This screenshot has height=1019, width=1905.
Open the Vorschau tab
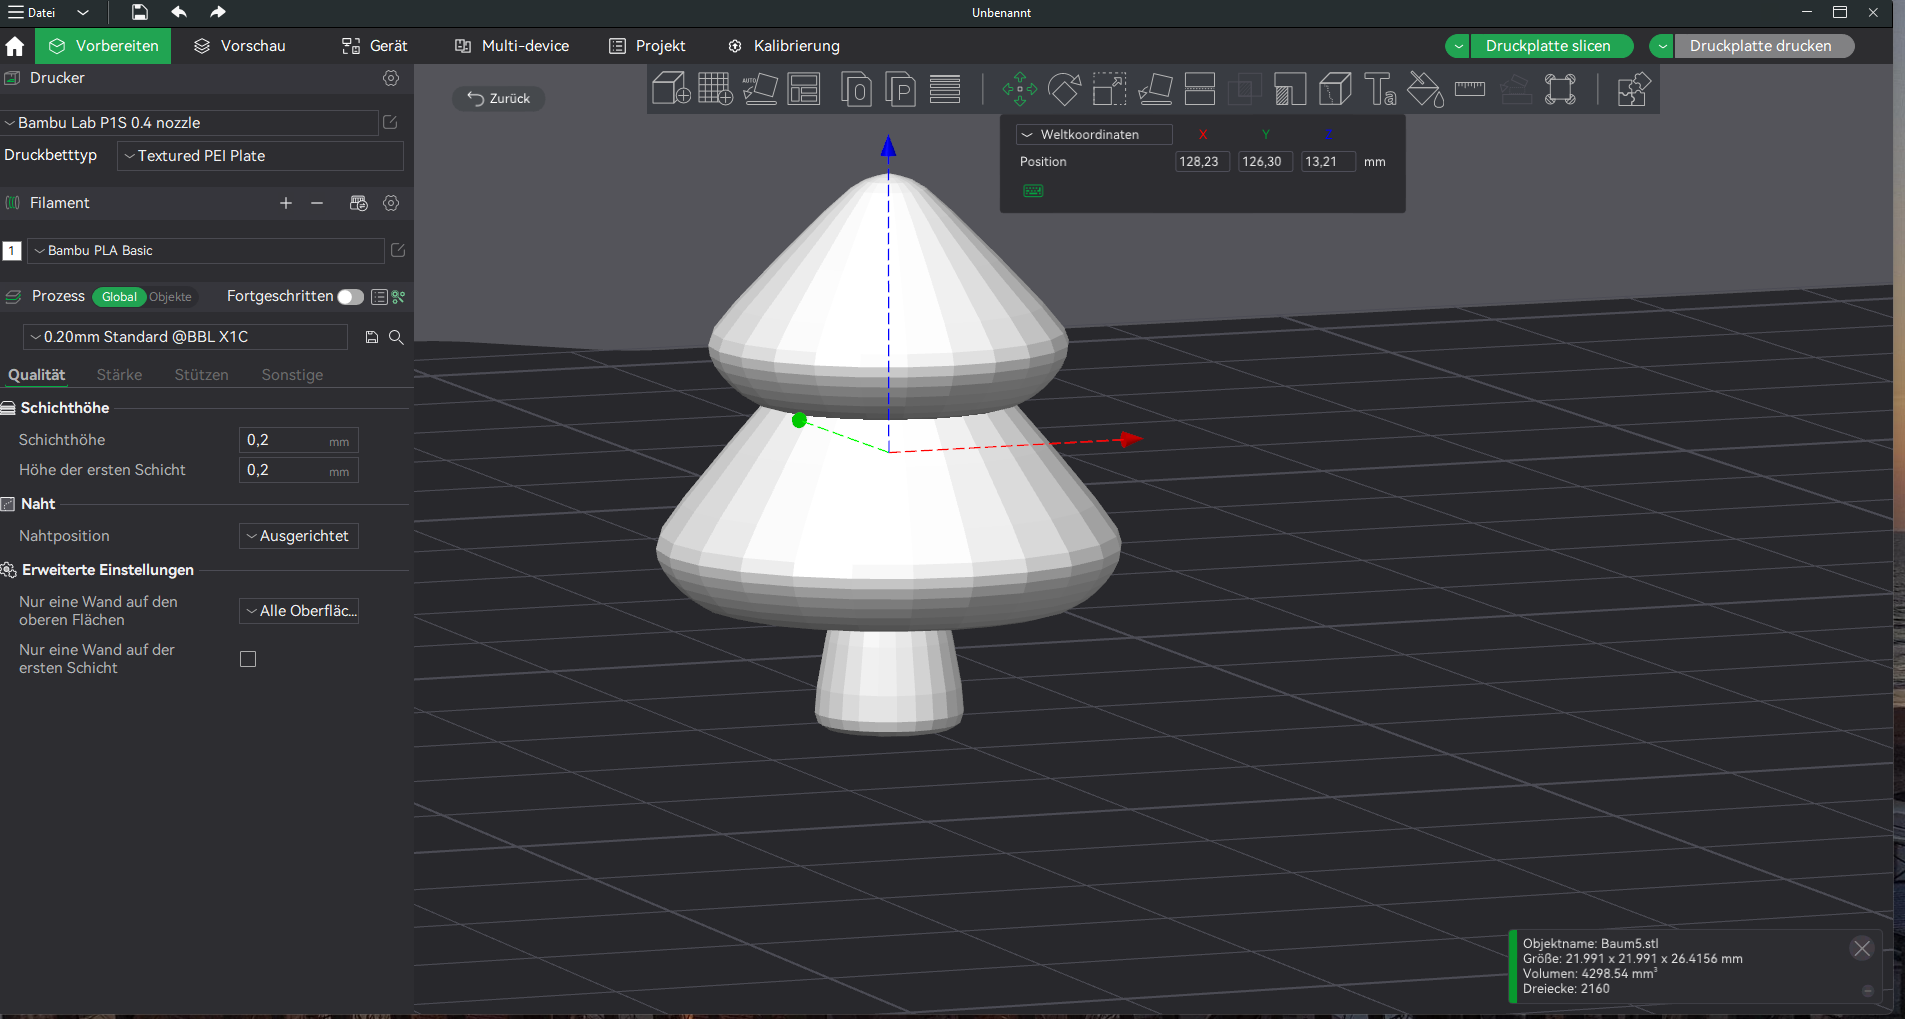240,46
